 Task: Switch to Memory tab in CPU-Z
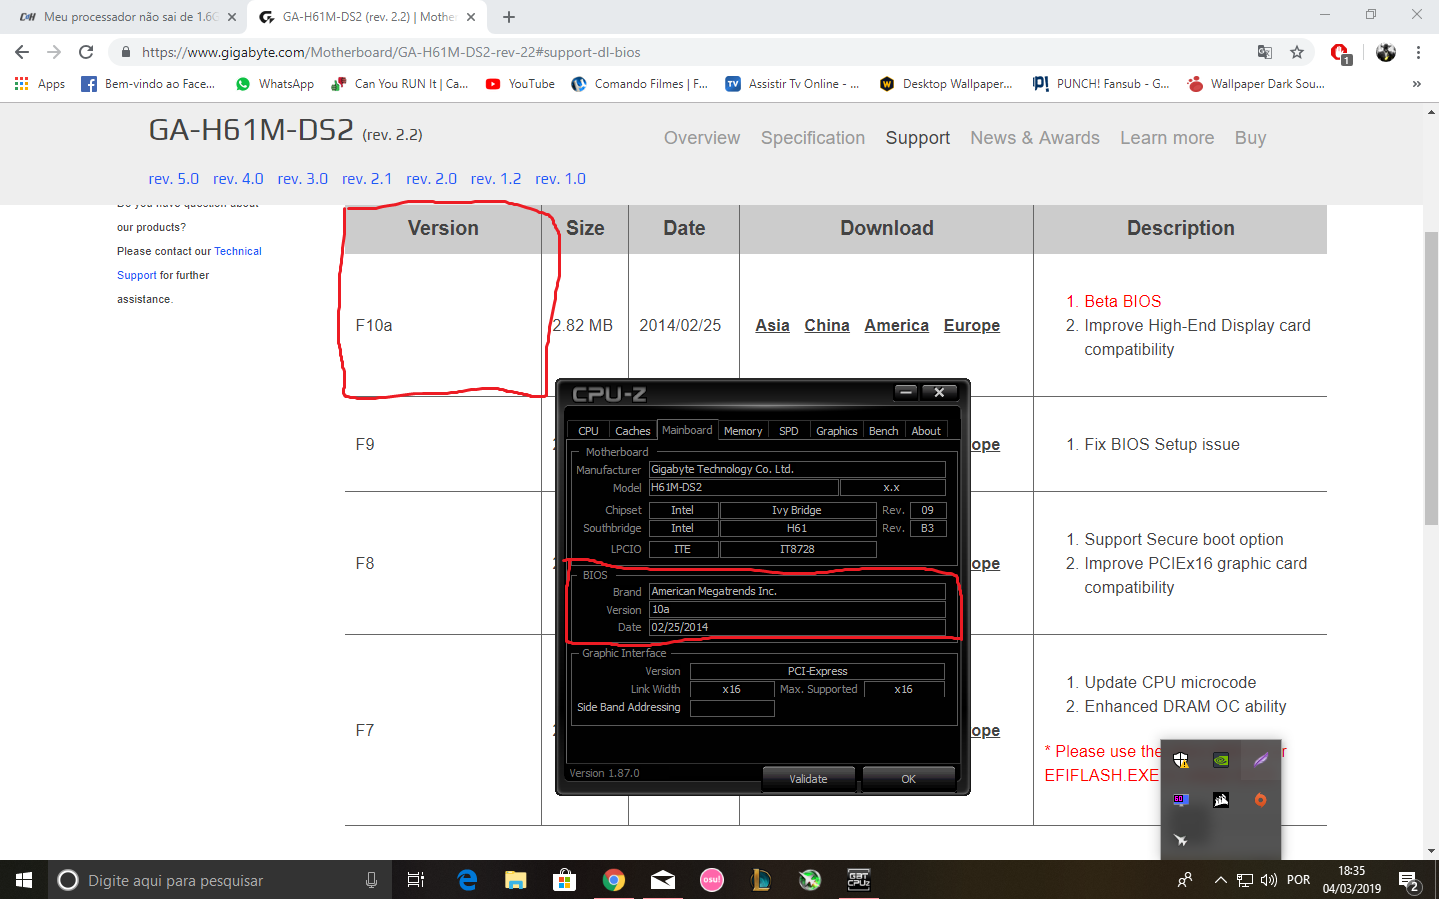[743, 431]
